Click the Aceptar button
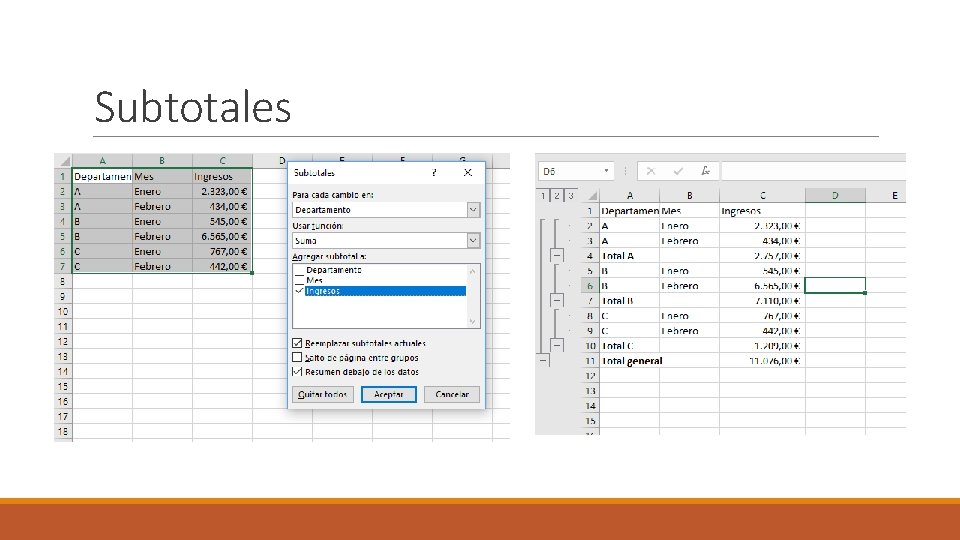The image size is (960, 540). pyautogui.click(x=389, y=394)
